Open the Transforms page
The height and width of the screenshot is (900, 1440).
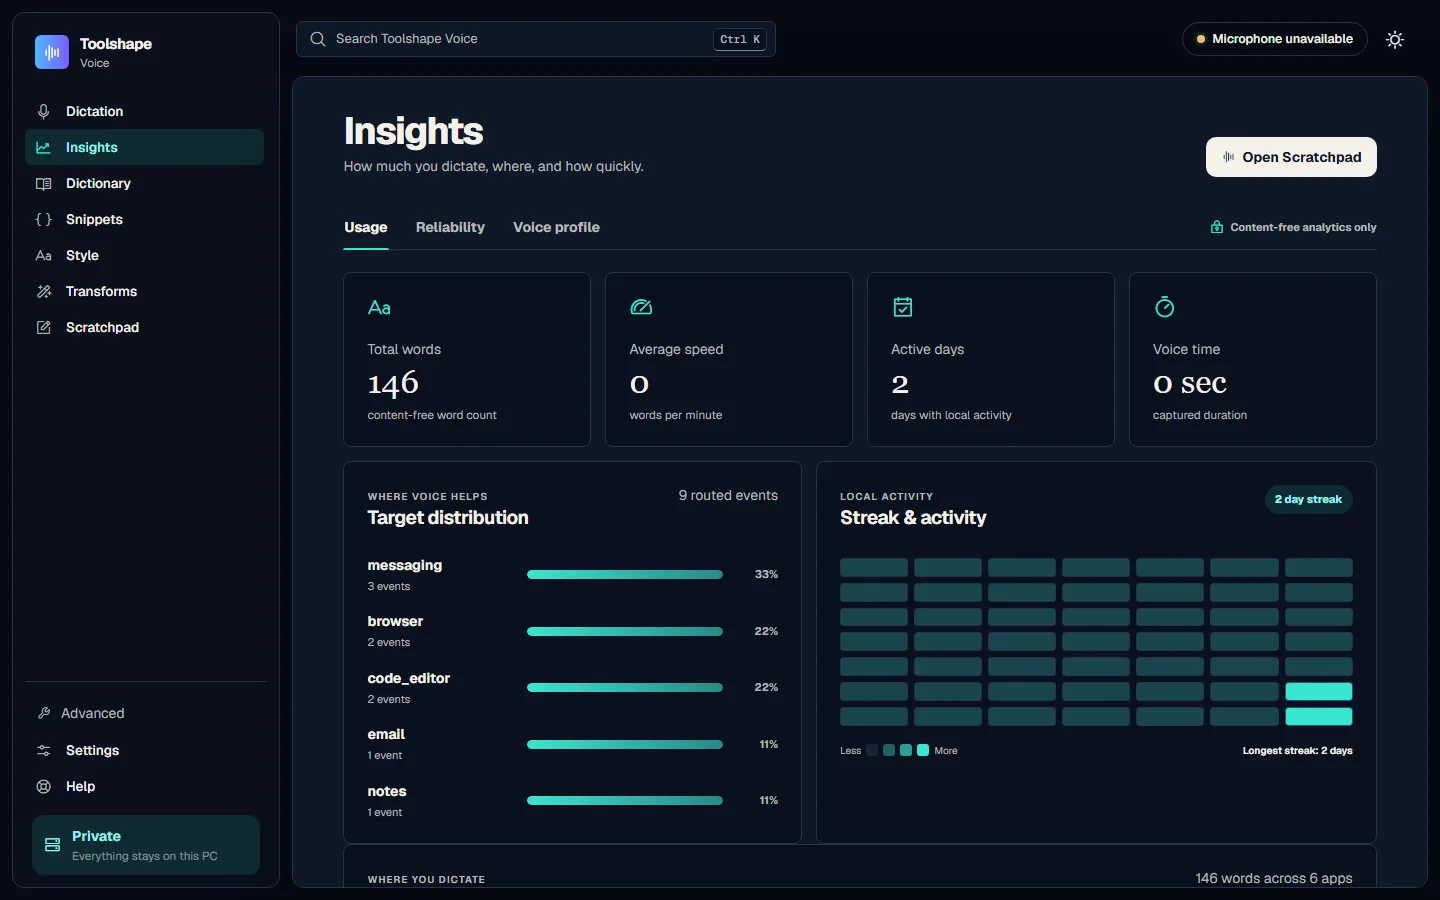[144, 291]
